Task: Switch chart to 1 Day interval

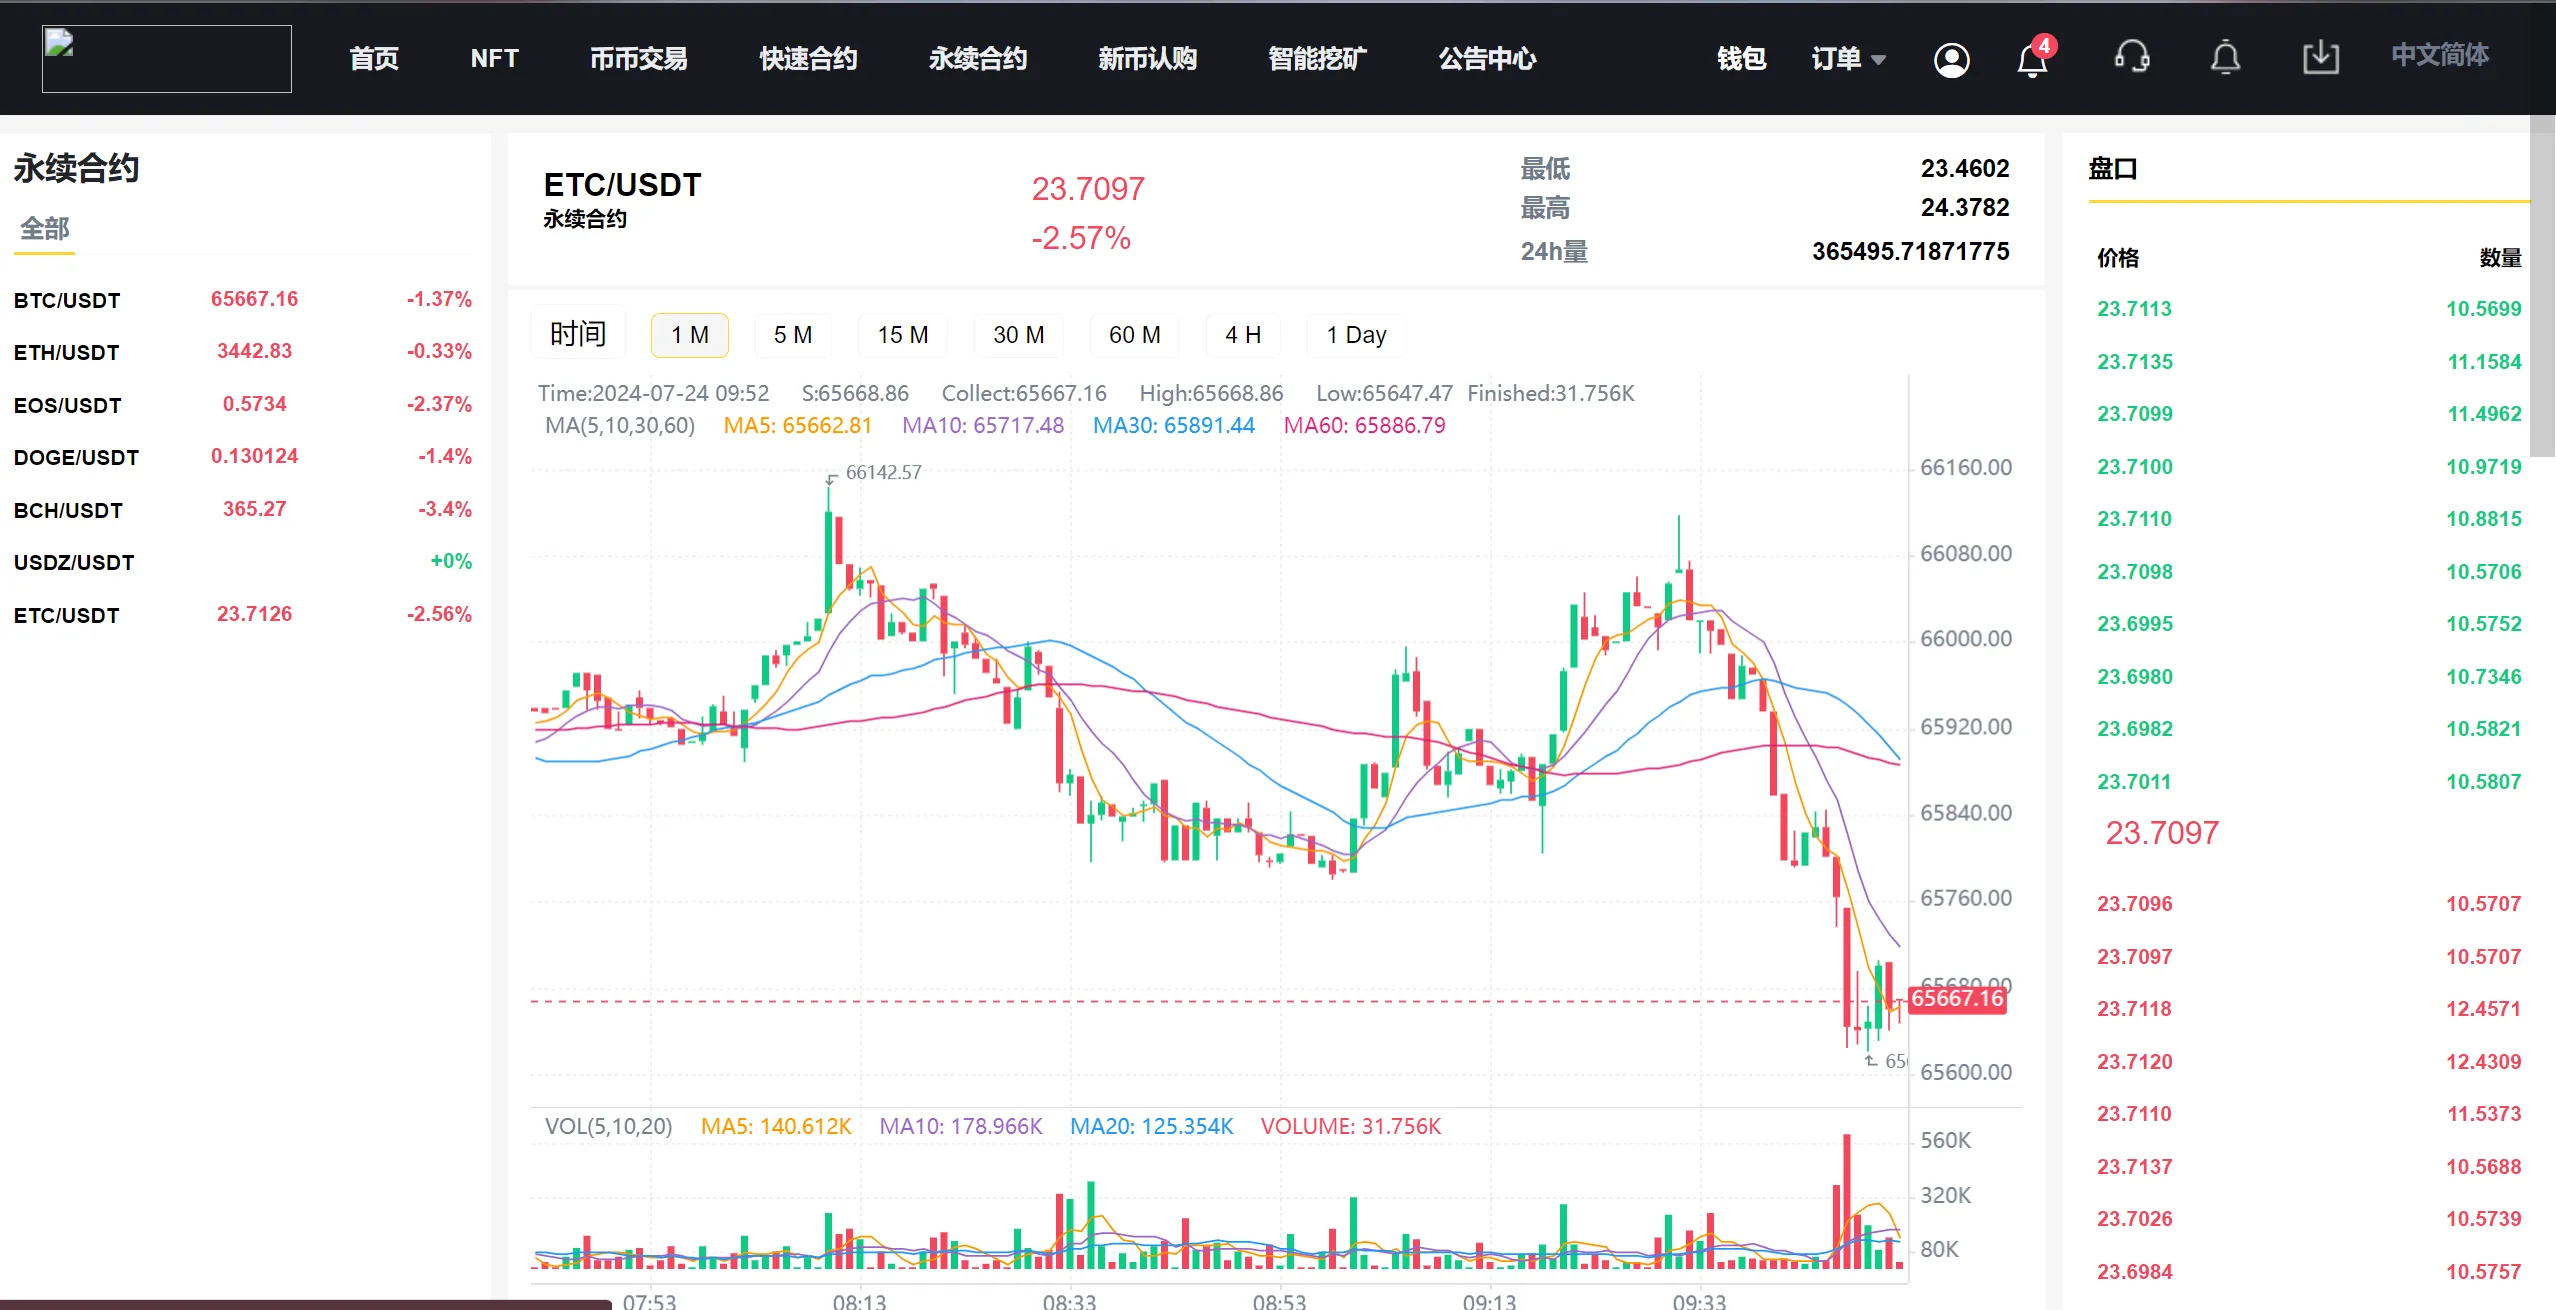Action: coord(1356,335)
